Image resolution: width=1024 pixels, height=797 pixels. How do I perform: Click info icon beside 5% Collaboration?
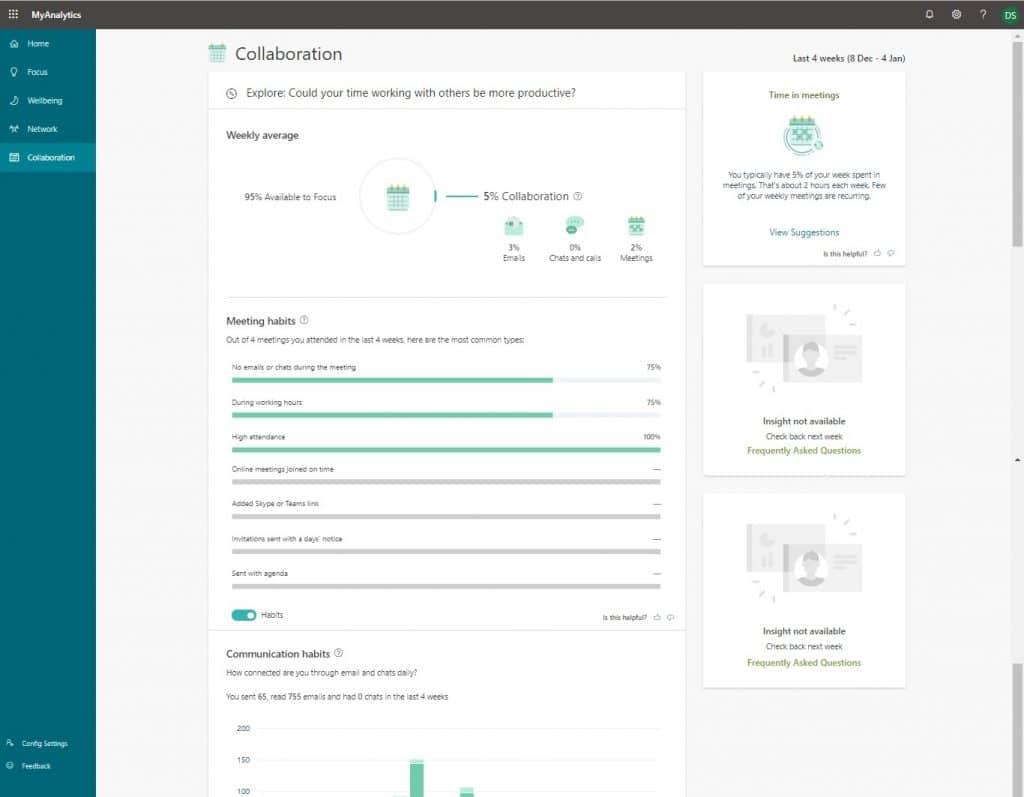coord(578,197)
